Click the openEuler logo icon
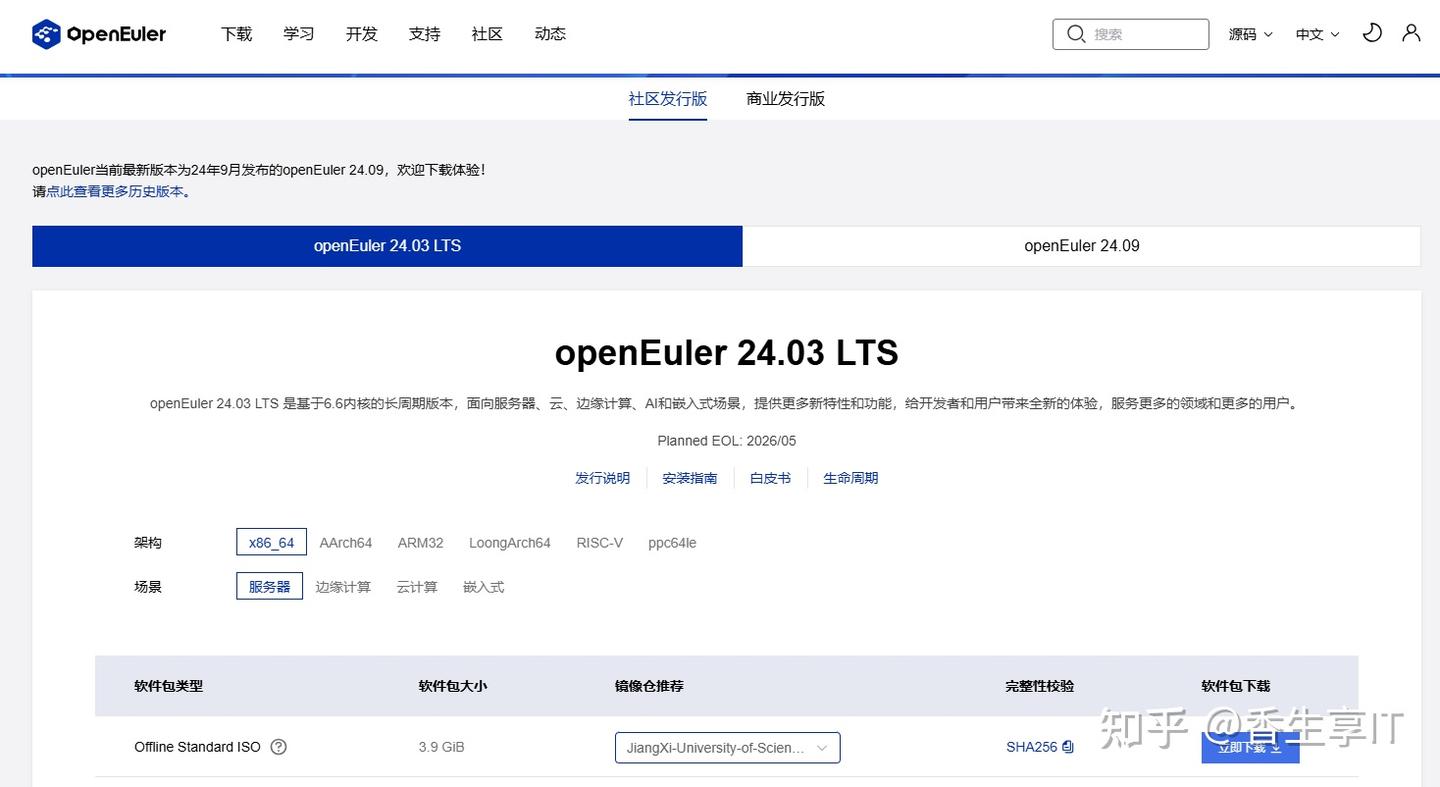 [44, 33]
